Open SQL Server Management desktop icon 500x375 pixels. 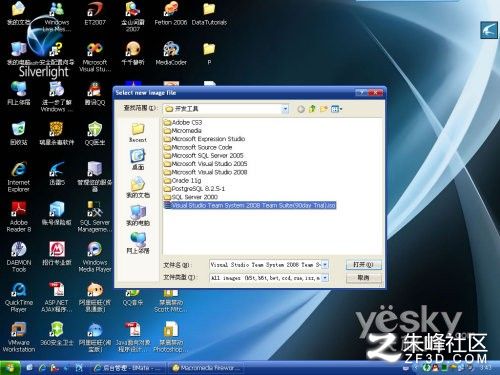pos(95,217)
